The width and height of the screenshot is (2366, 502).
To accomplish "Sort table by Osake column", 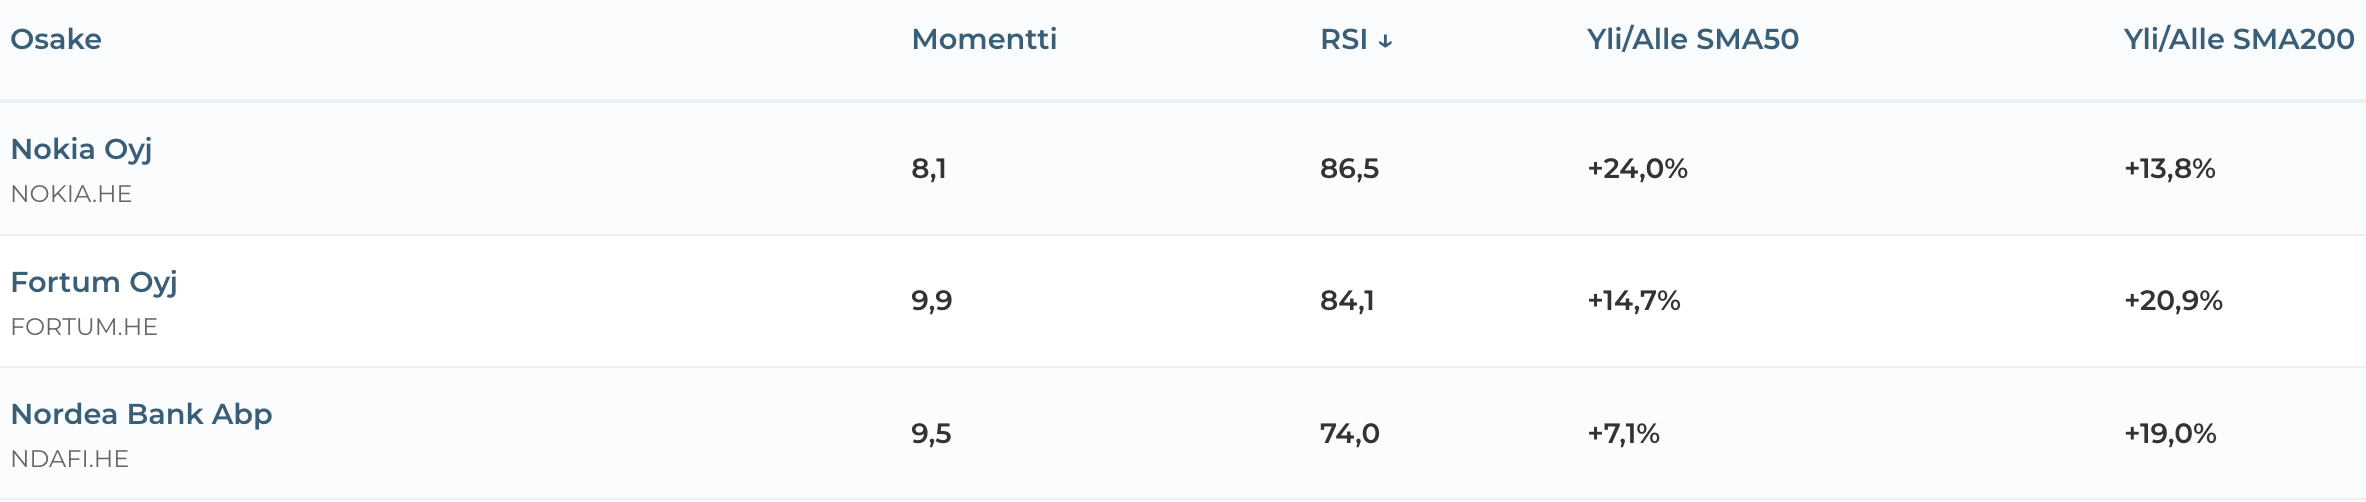I will pos(56,39).
